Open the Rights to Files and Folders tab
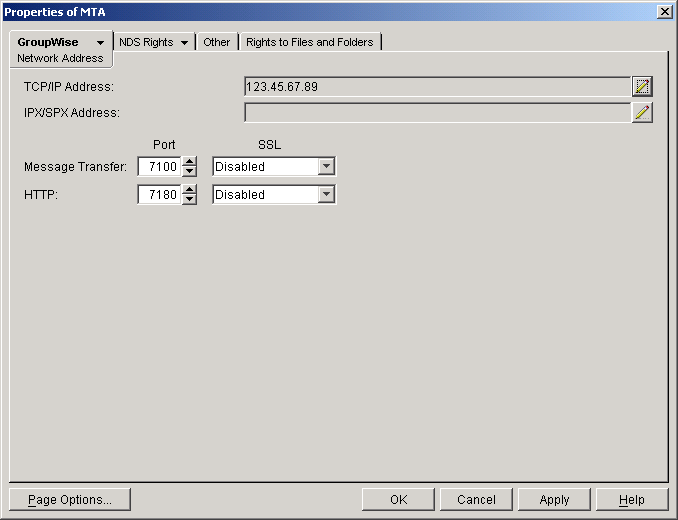Viewport: 678px width, 520px height. (x=310, y=42)
